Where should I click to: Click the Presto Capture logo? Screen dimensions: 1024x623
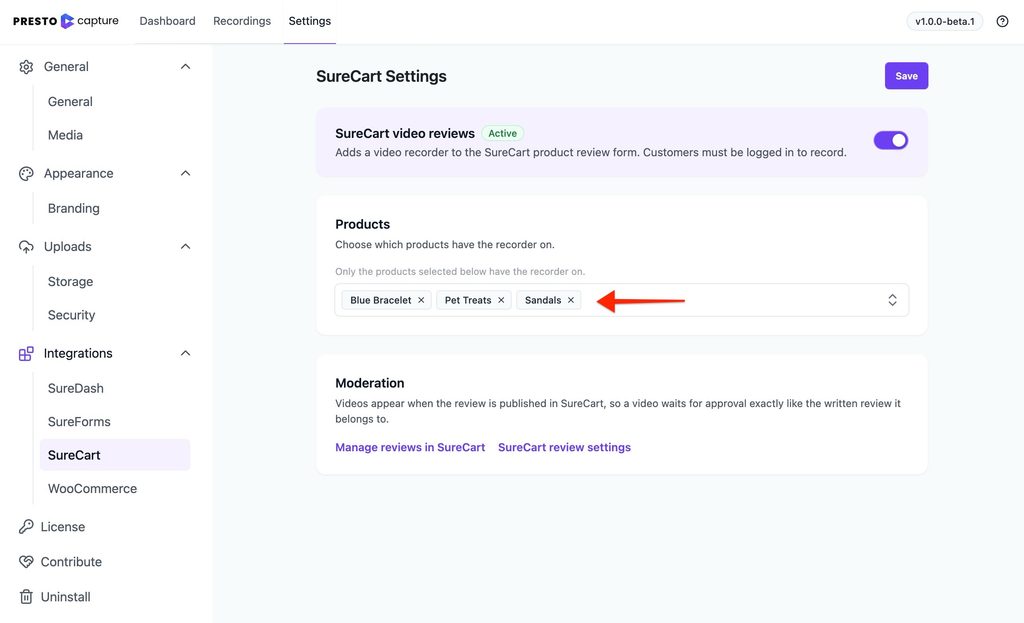tap(66, 21)
